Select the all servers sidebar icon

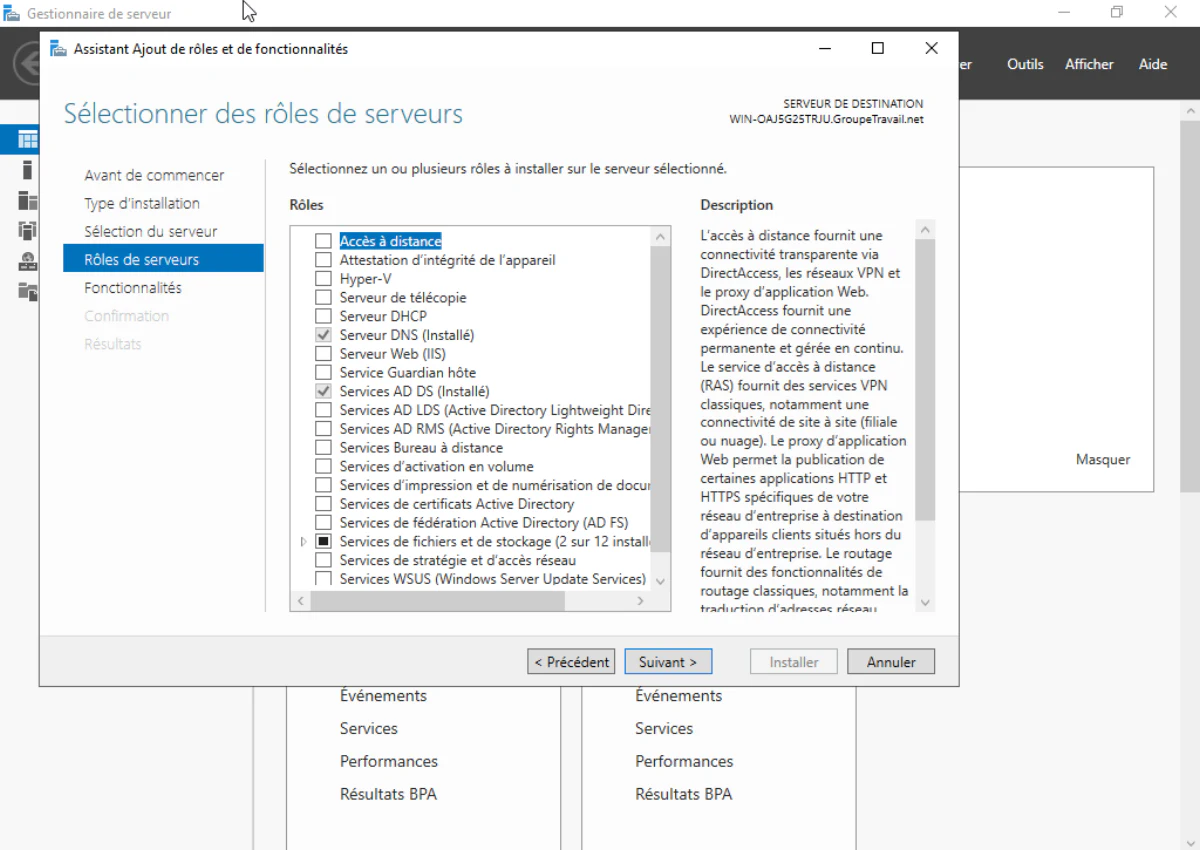[x=27, y=201]
